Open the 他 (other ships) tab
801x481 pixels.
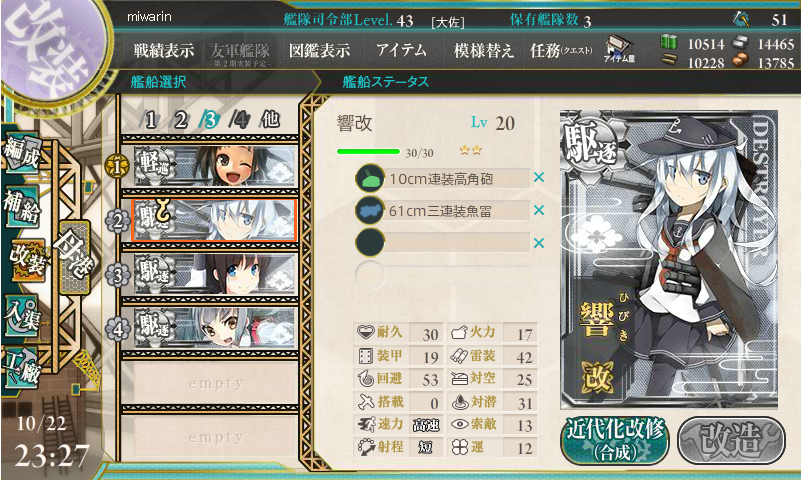tap(270, 119)
